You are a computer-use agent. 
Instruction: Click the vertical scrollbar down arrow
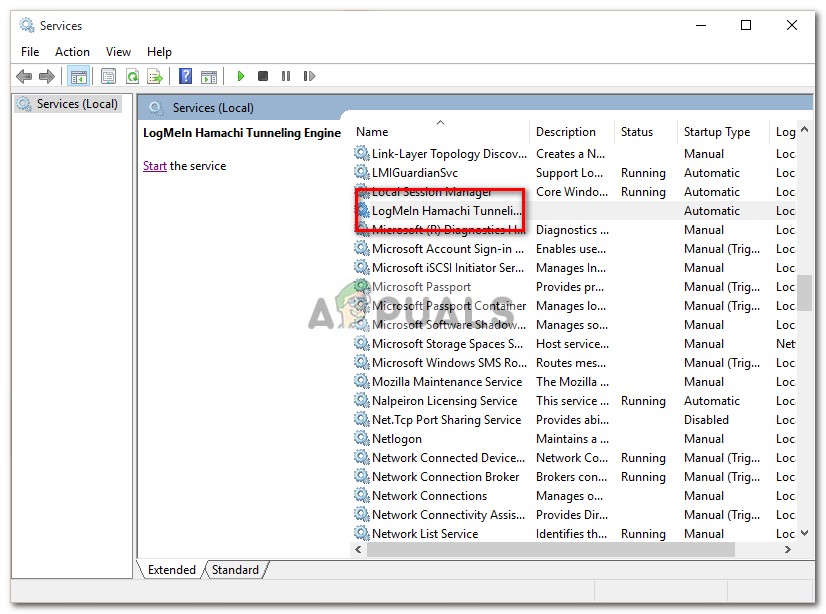(804, 533)
